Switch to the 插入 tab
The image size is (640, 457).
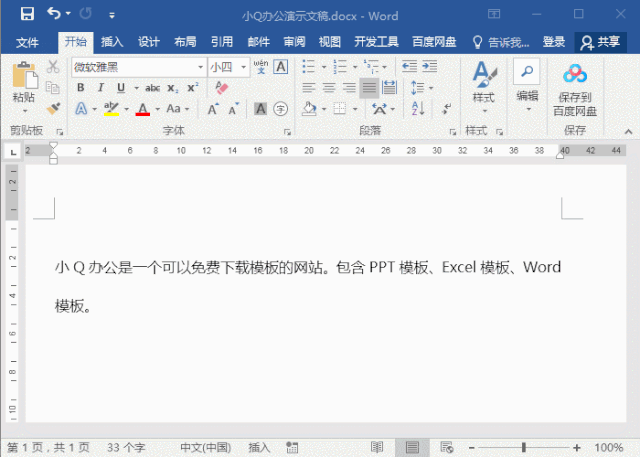(112, 42)
